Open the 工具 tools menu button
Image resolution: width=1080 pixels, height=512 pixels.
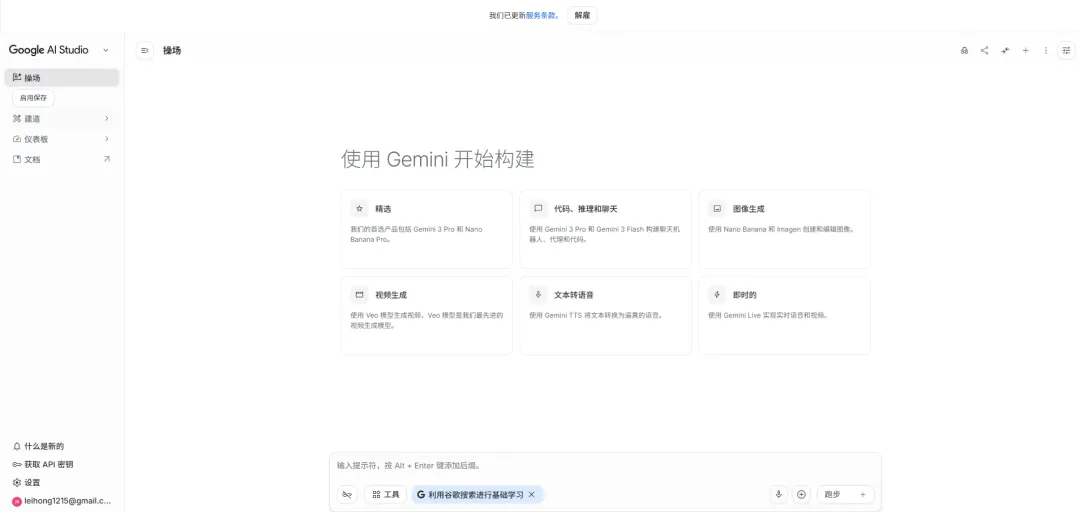385,494
